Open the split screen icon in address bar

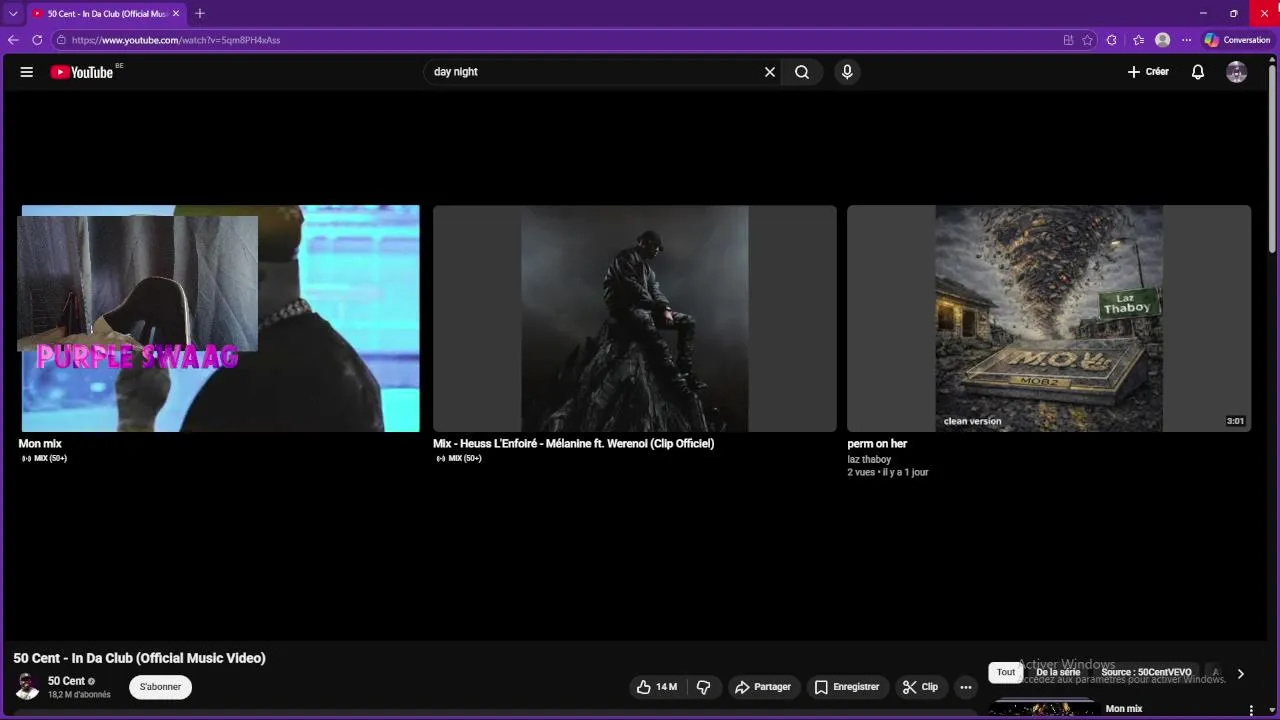(x=1068, y=40)
